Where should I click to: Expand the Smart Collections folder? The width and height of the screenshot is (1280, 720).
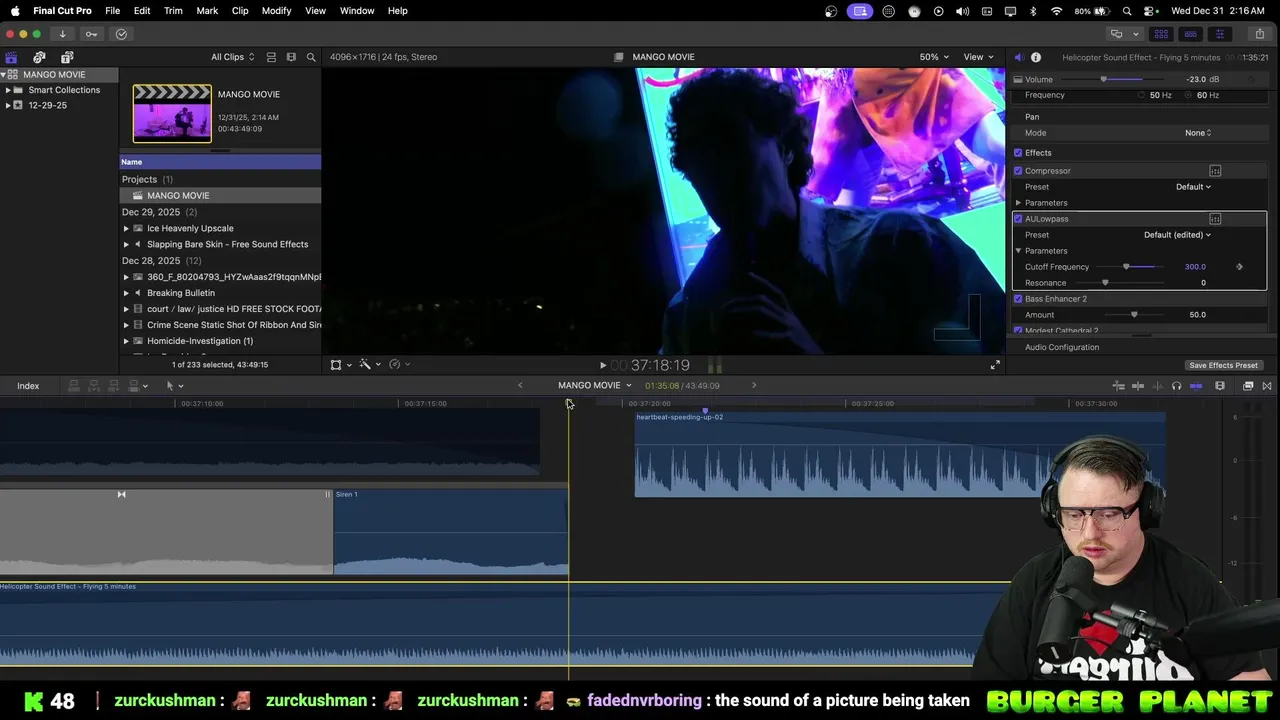(8, 90)
